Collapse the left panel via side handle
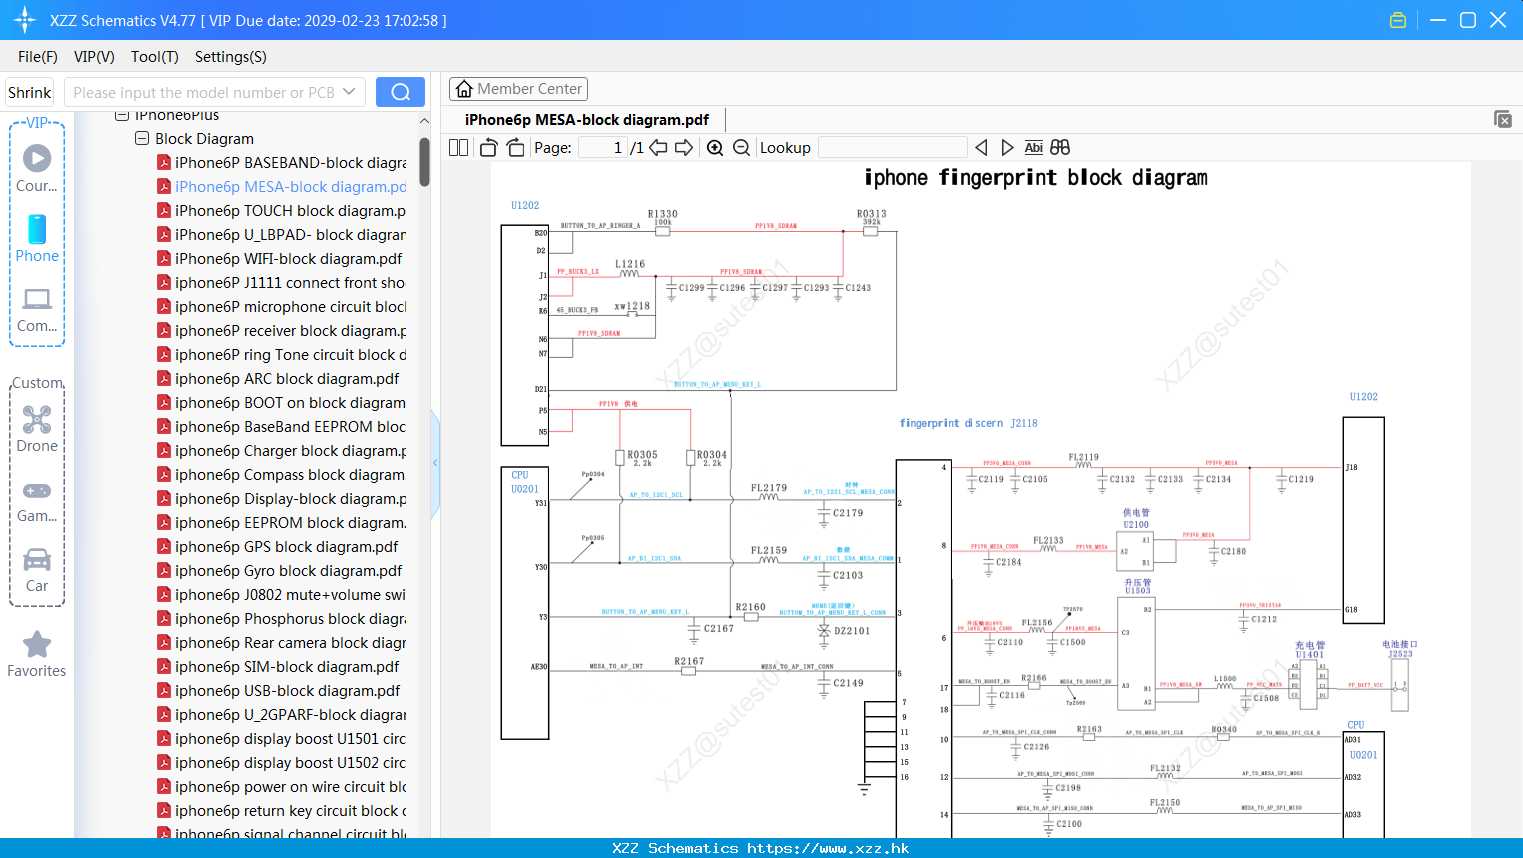 coord(435,463)
